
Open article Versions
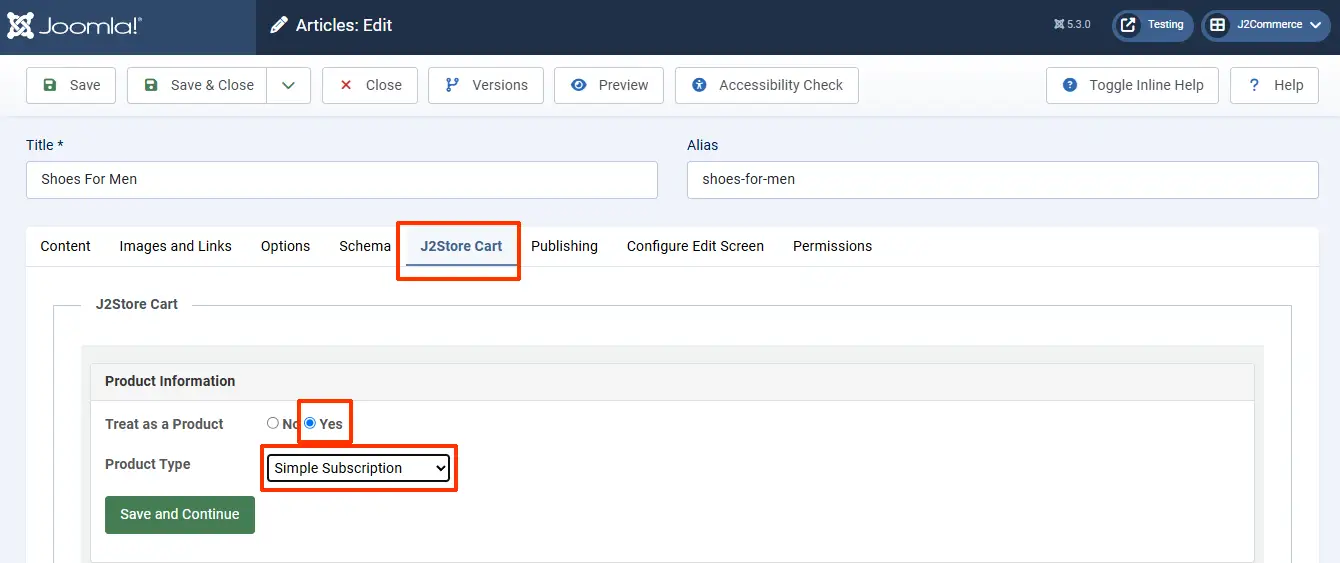[x=486, y=85]
